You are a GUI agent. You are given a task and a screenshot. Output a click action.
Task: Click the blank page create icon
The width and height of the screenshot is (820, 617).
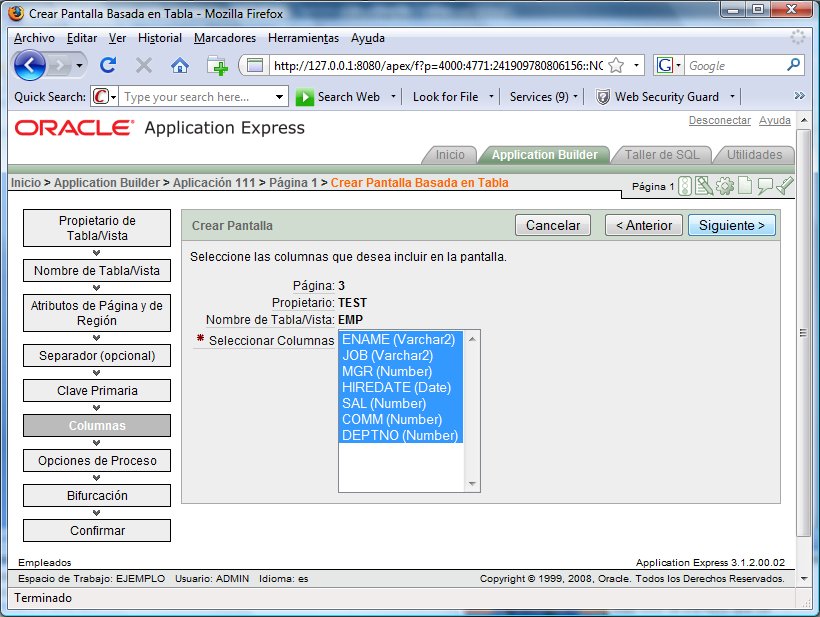pos(745,186)
